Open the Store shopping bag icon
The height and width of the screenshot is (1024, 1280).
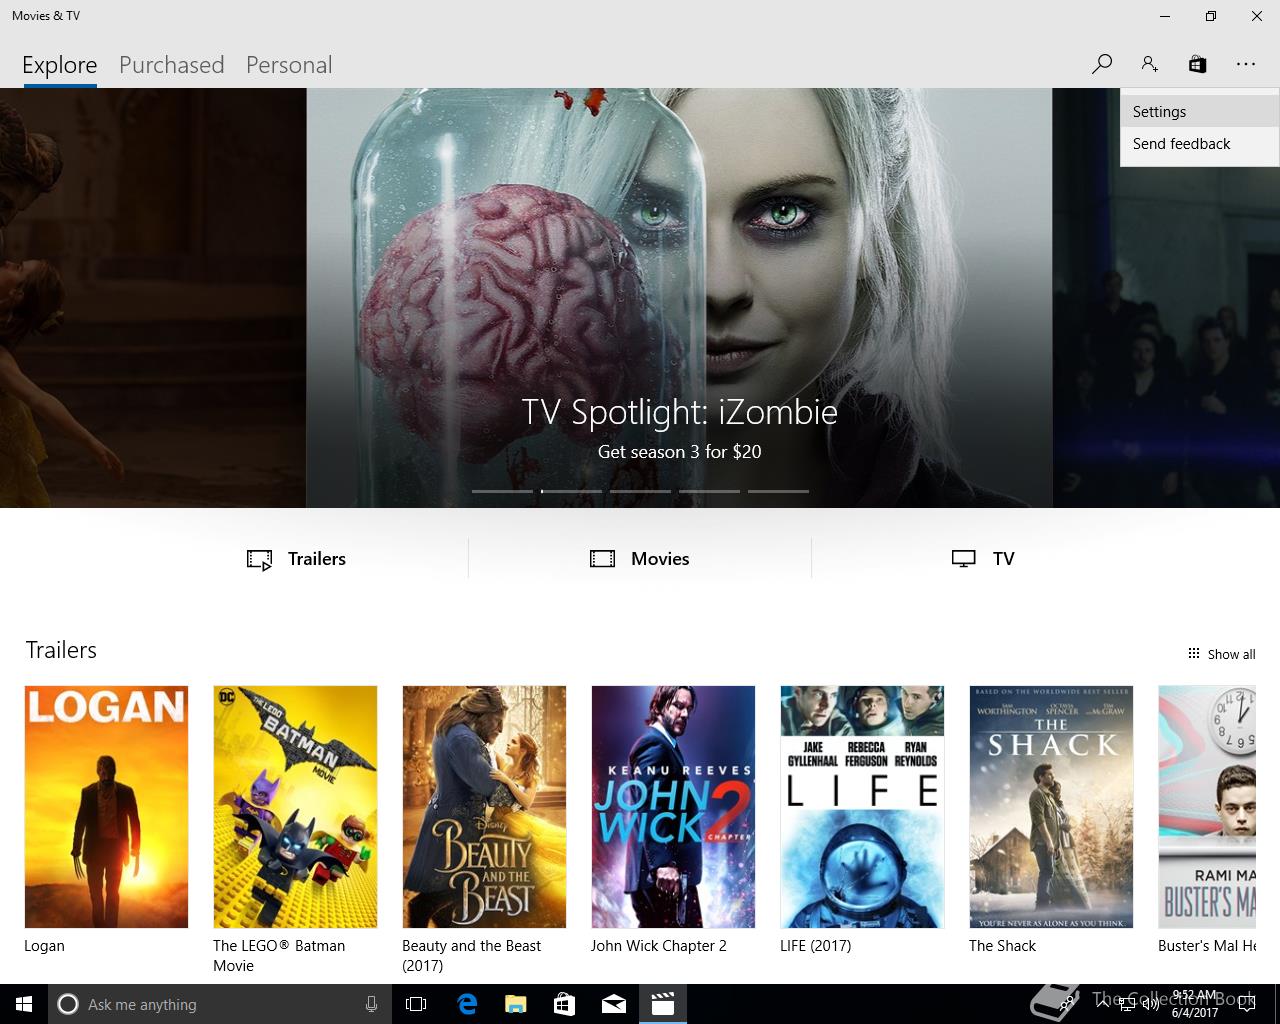click(x=1197, y=64)
